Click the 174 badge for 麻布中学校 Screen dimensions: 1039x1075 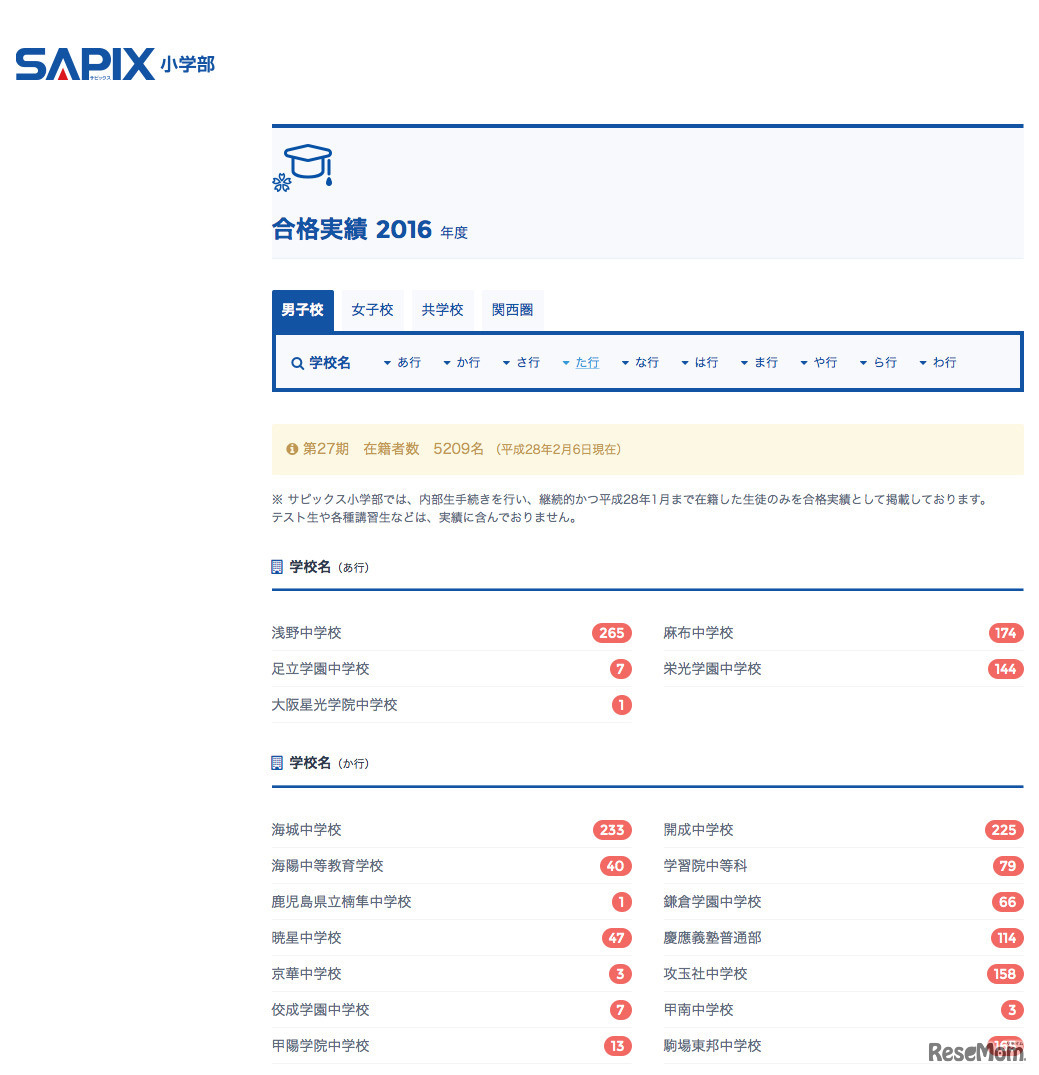[x=1005, y=633]
